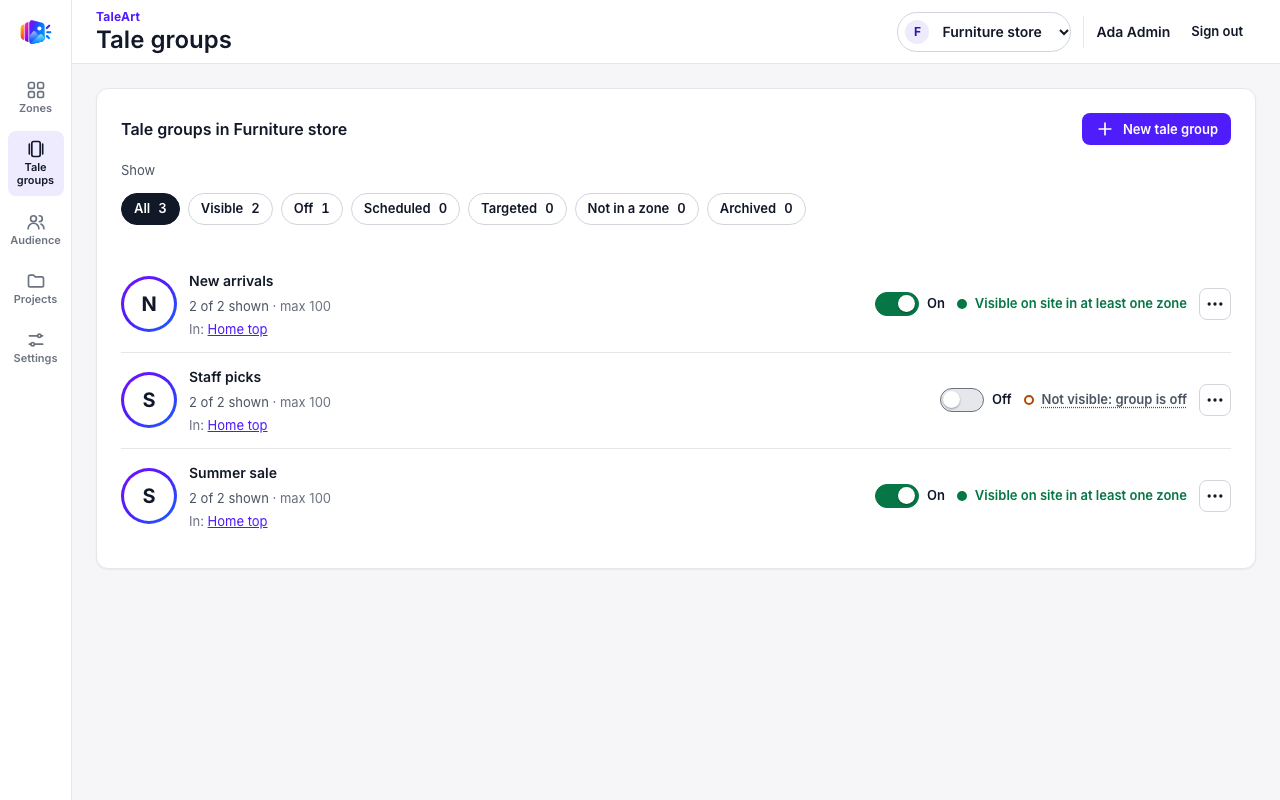Viewport: 1280px width, 800px height.
Task: Go to Tale groups in sidebar
Action: 35,163
